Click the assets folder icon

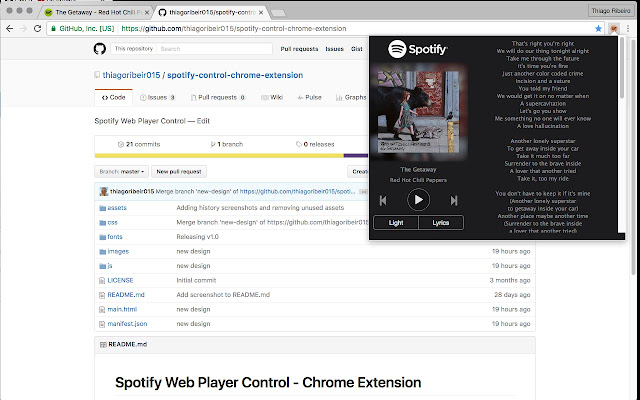tap(102, 208)
